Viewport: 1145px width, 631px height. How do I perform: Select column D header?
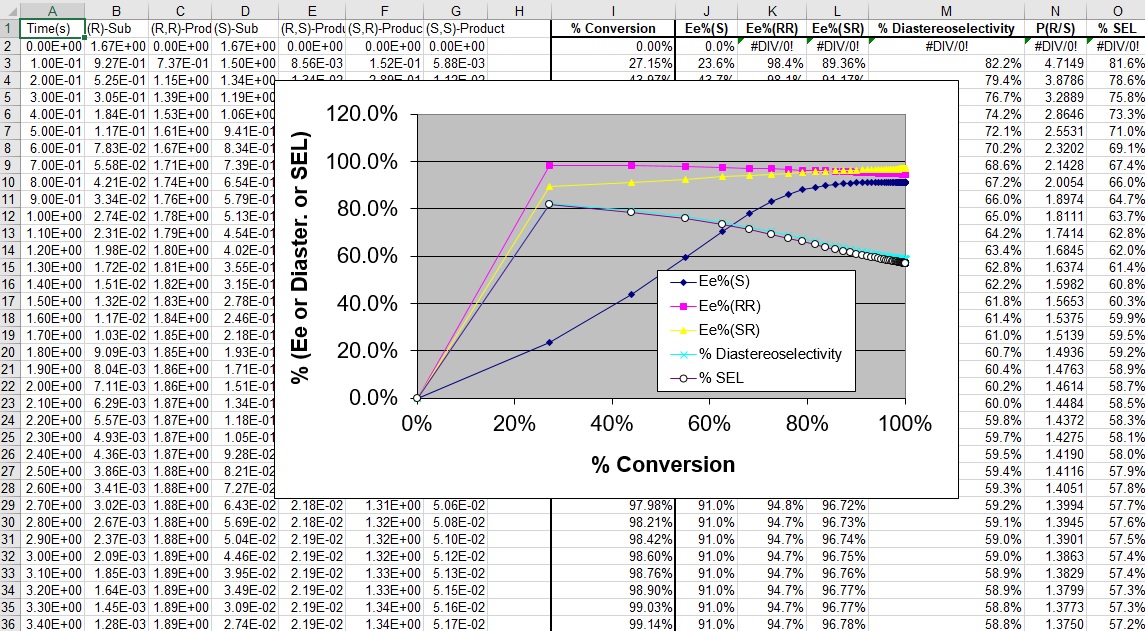pyautogui.click(x=245, y=9)
